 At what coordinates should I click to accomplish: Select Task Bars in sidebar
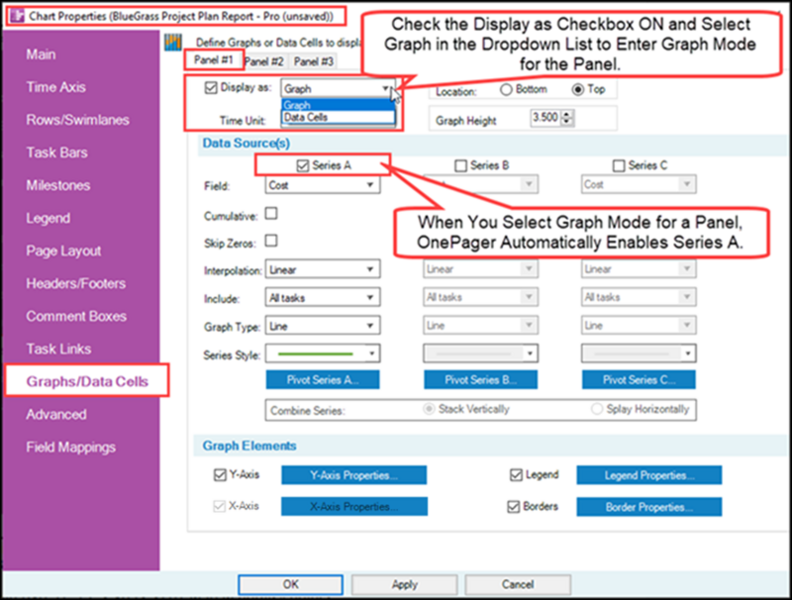pyautogui.click(x=57, y=153)
